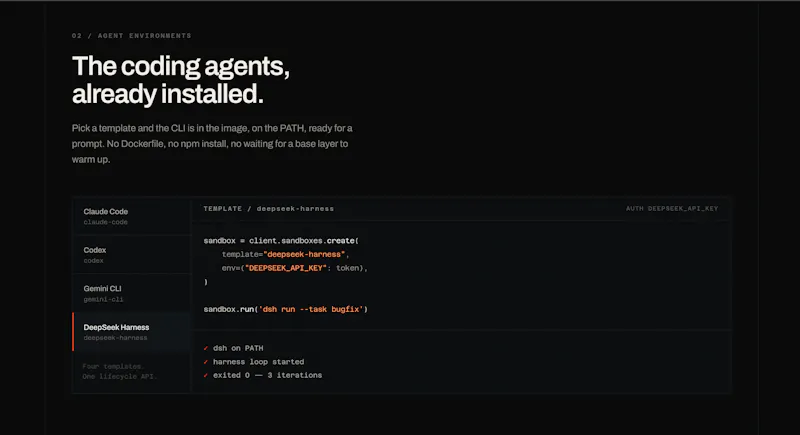Click the orange active-tab indicator on DeepSeek Harness
800x435 pixels.
pos(73,332)
